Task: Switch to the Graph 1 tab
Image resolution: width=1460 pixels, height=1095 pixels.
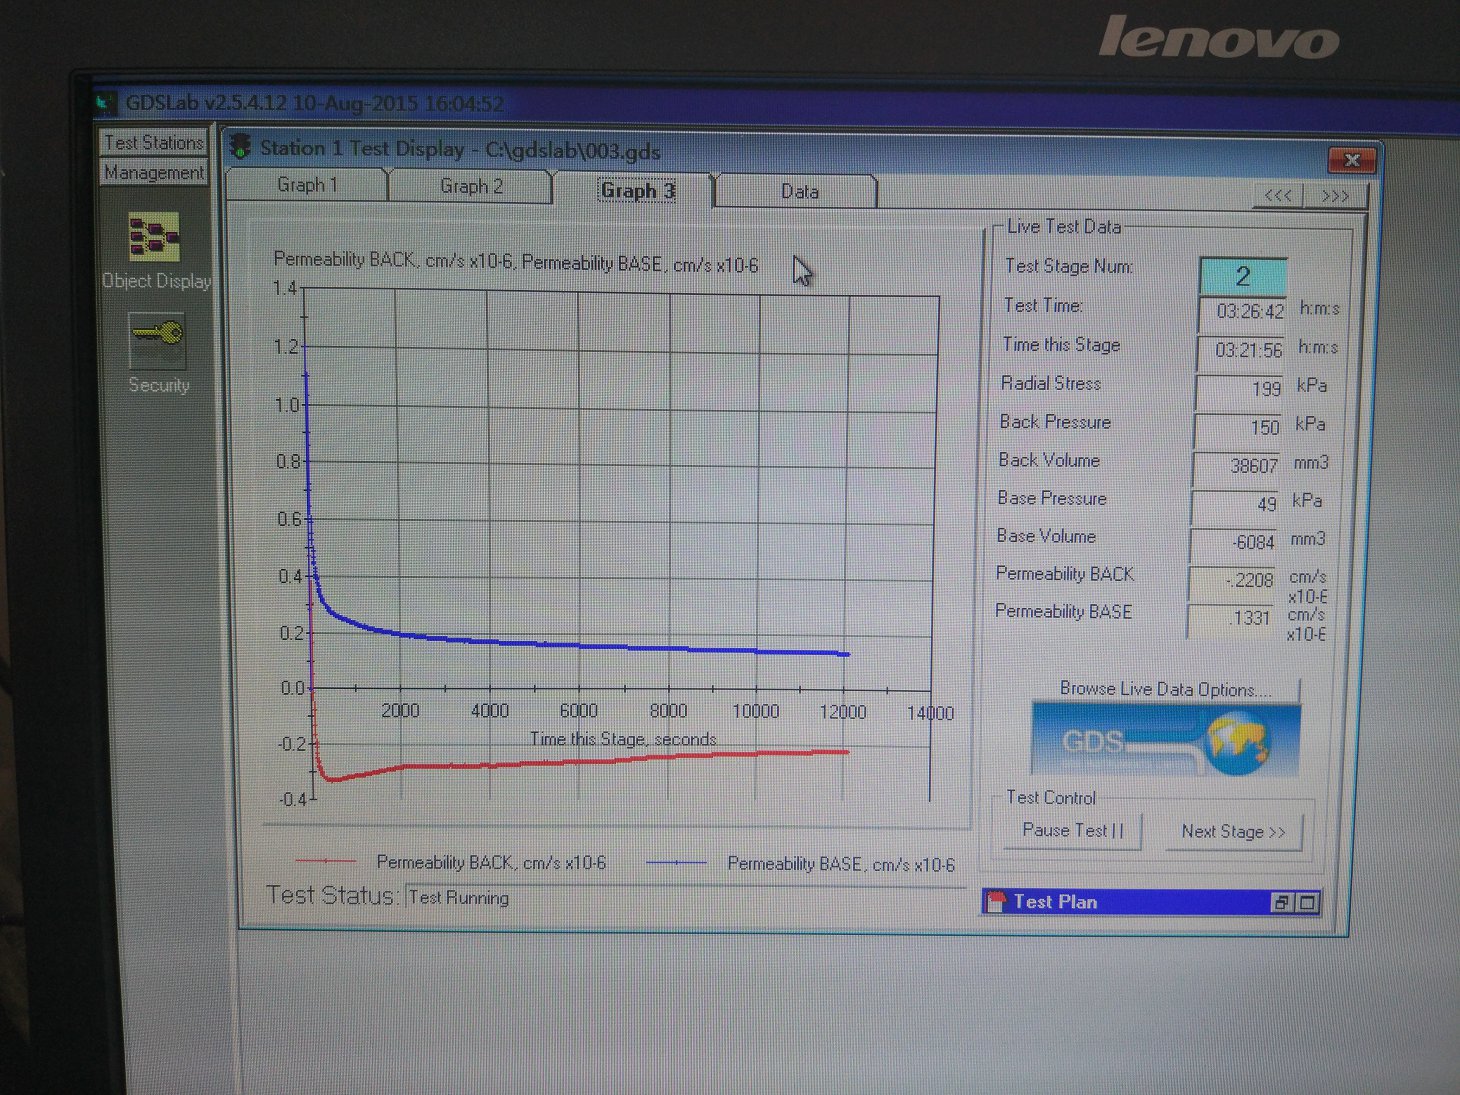Action: (307, 185)
